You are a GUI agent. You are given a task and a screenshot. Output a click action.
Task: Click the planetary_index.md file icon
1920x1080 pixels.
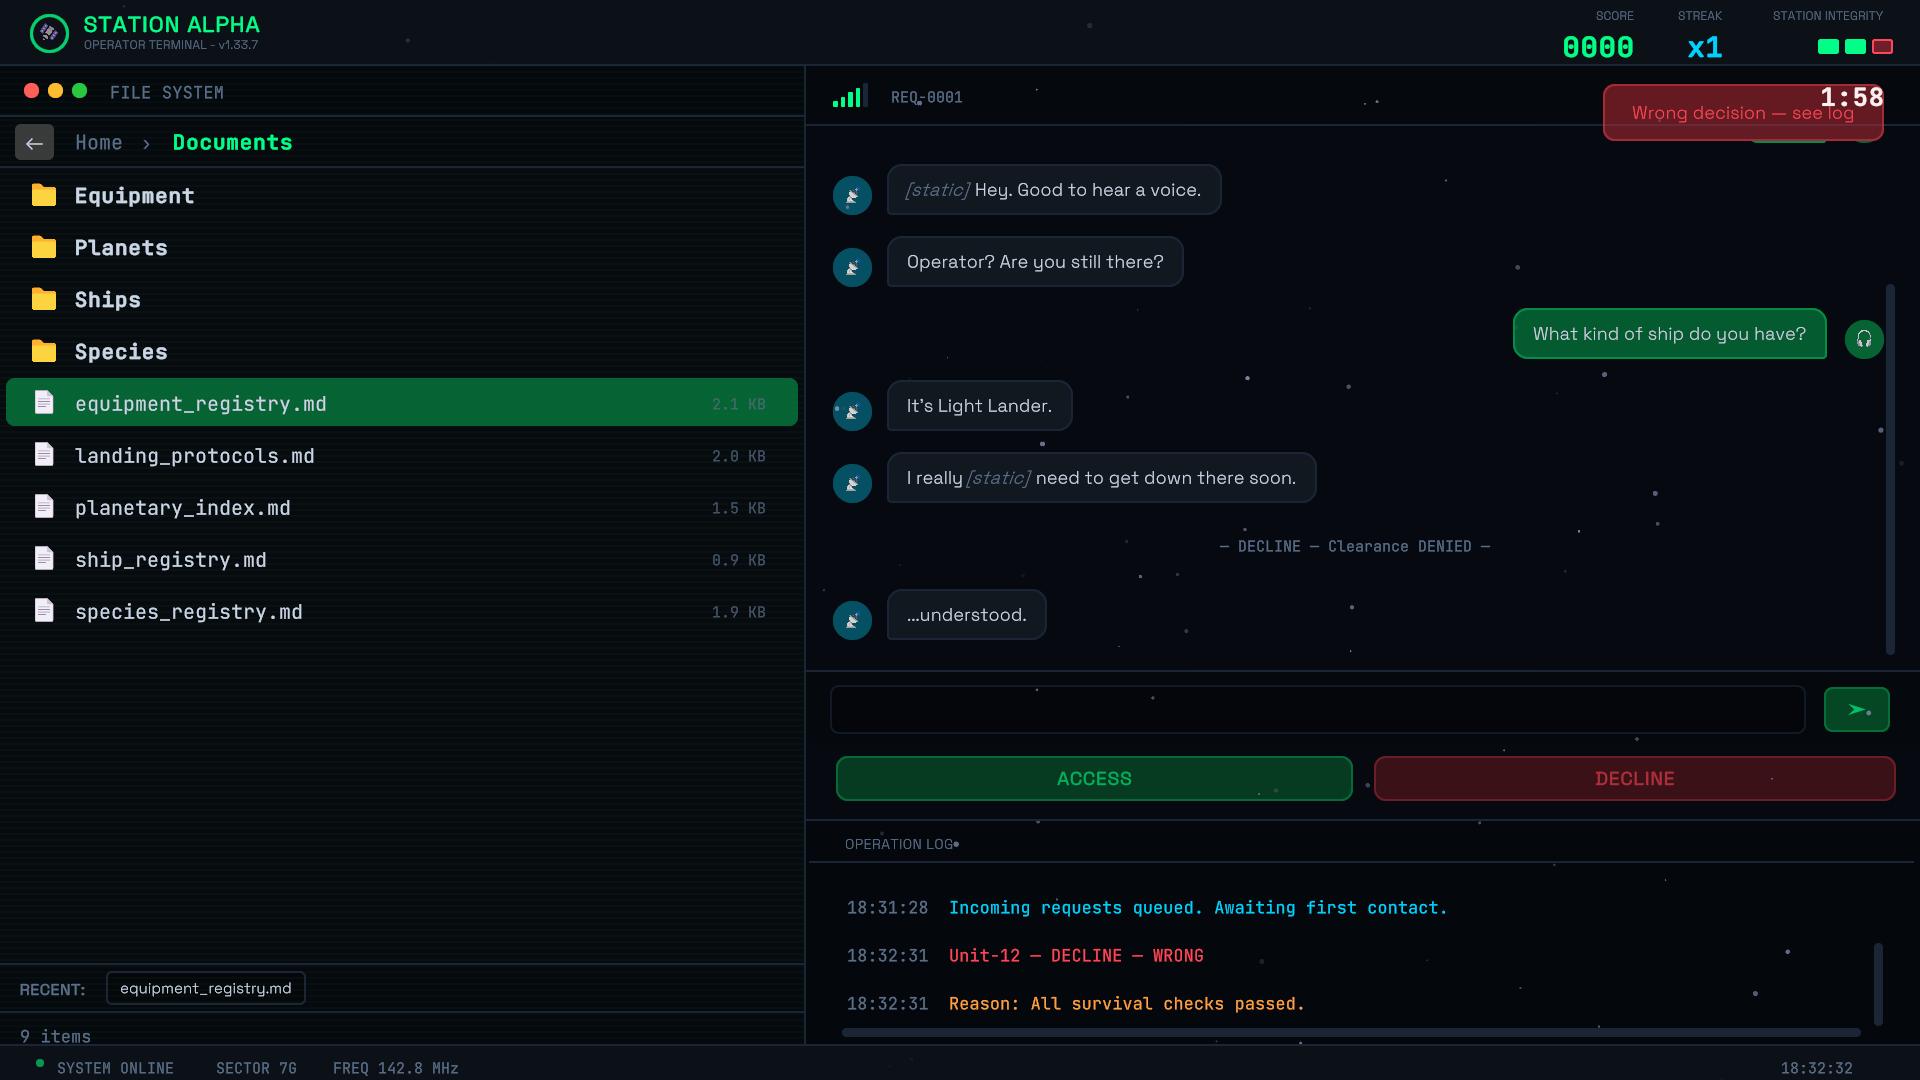pyautogui.click(x=44, y=507)
